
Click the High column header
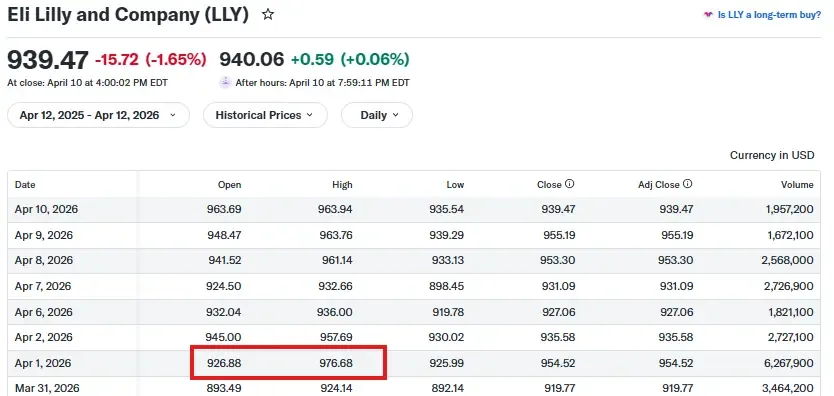point(342,185)
